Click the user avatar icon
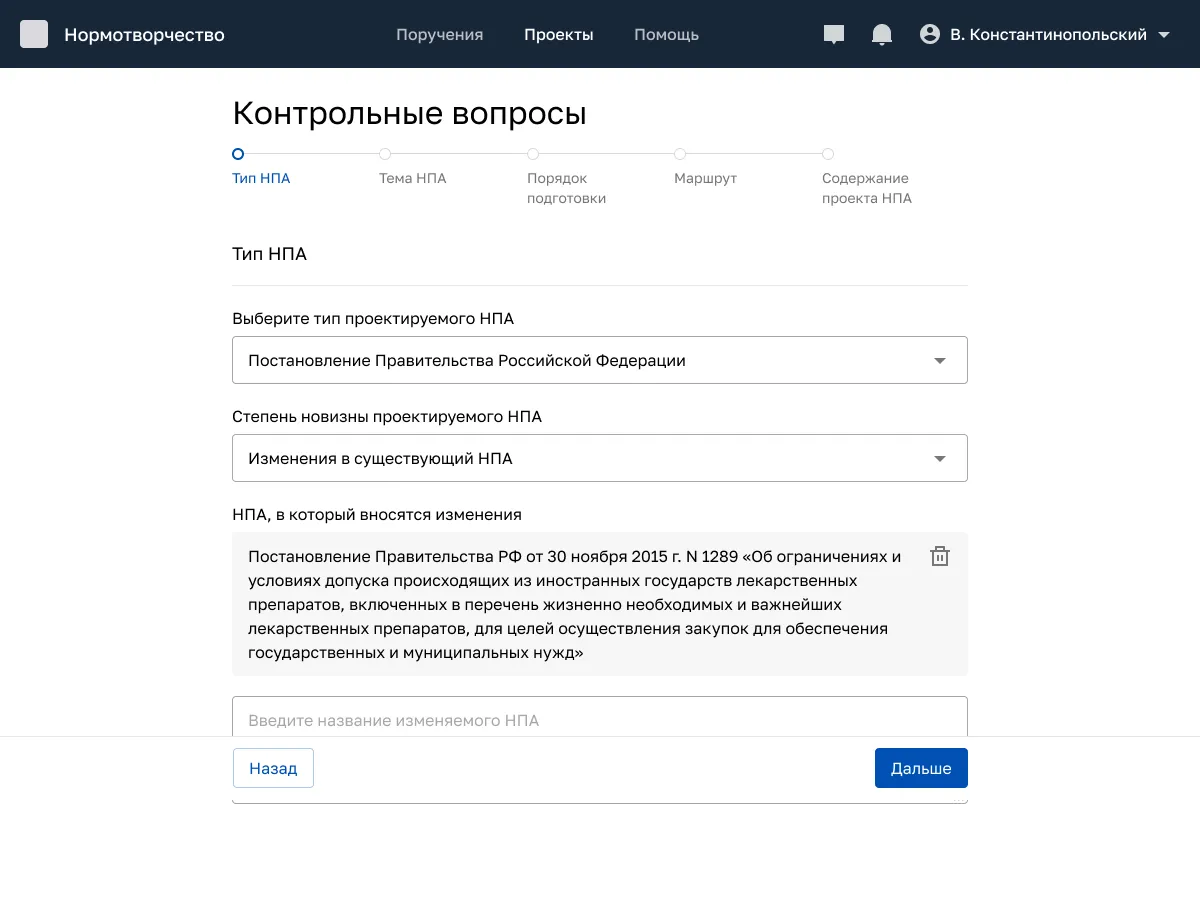Screen dimensions: 1200x916 pyautogui.click(x=930, y=34)
